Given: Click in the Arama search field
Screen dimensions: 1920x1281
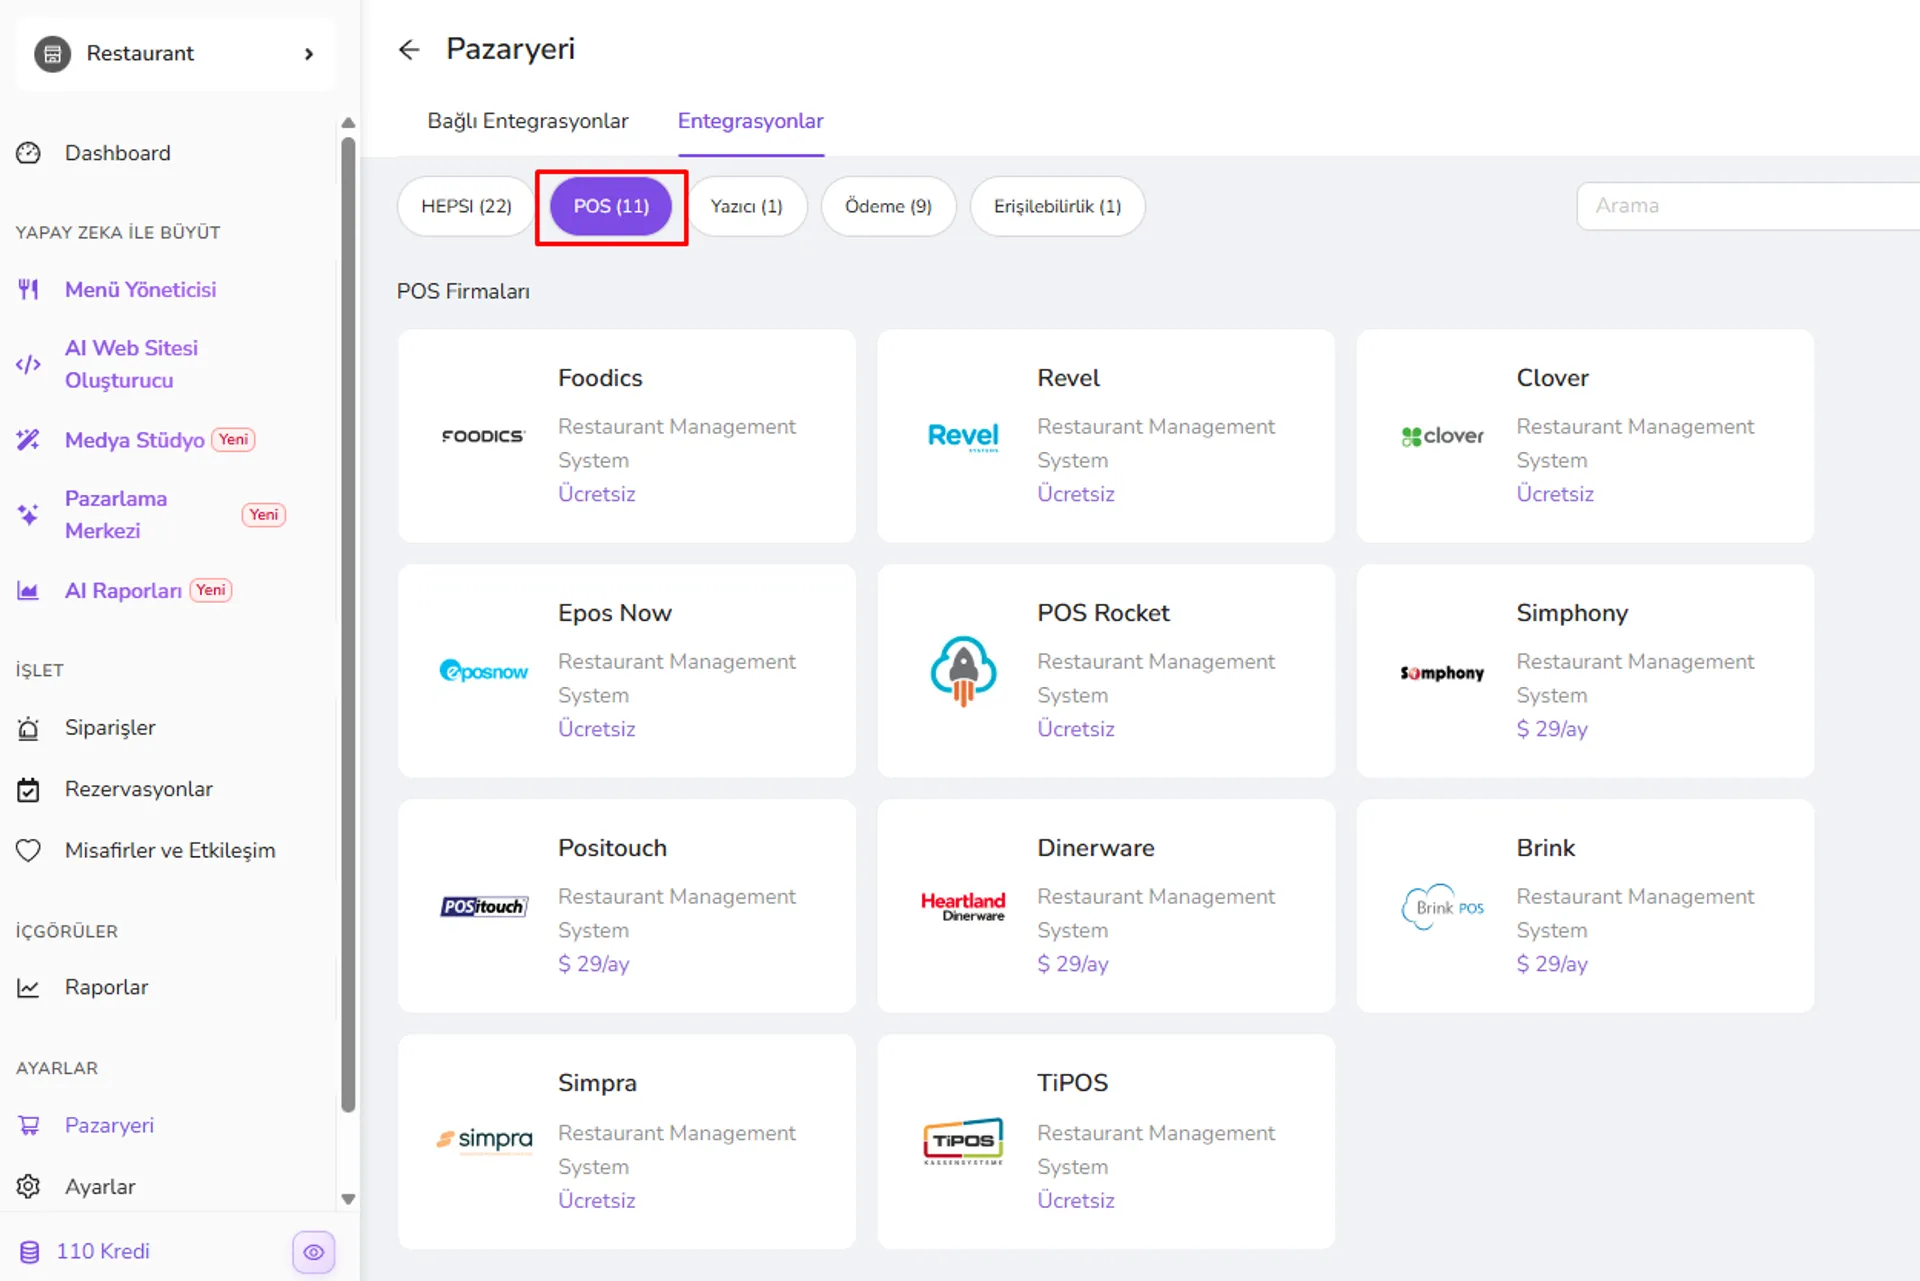Looking at the screenshot, I should pos(1748,206).
